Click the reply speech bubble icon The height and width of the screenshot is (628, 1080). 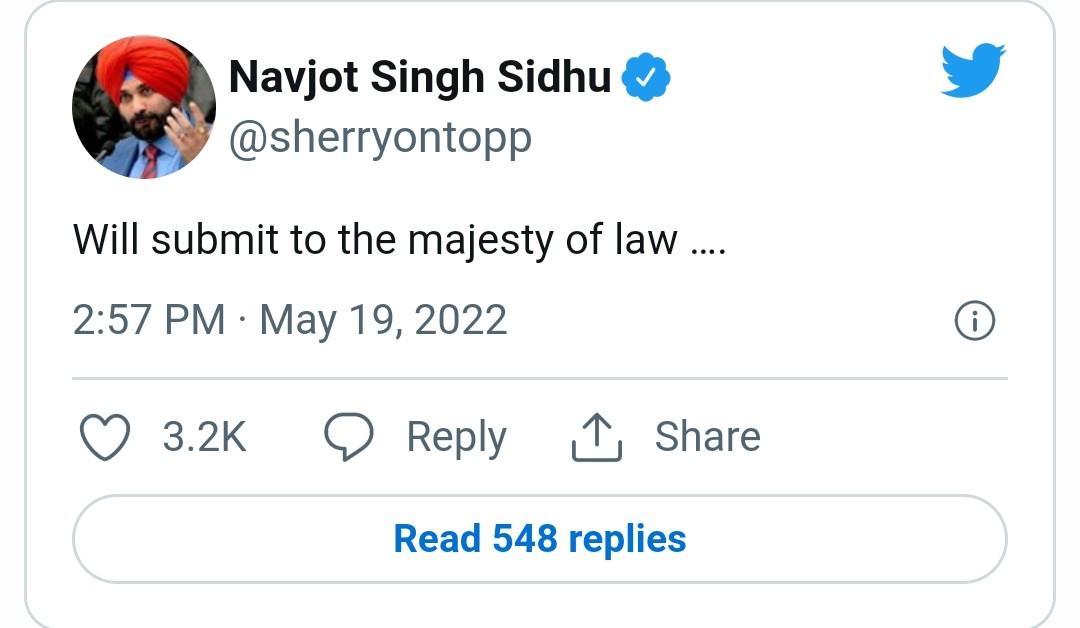[349, 438]
